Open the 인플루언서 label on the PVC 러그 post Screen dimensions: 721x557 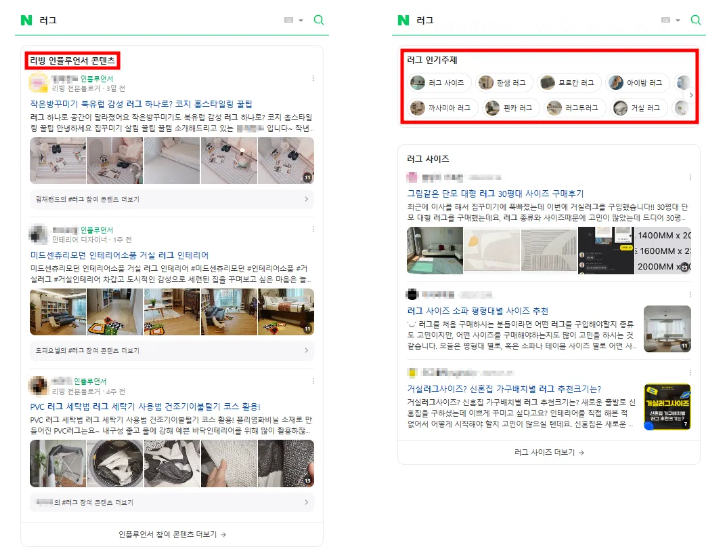[90, 381]
